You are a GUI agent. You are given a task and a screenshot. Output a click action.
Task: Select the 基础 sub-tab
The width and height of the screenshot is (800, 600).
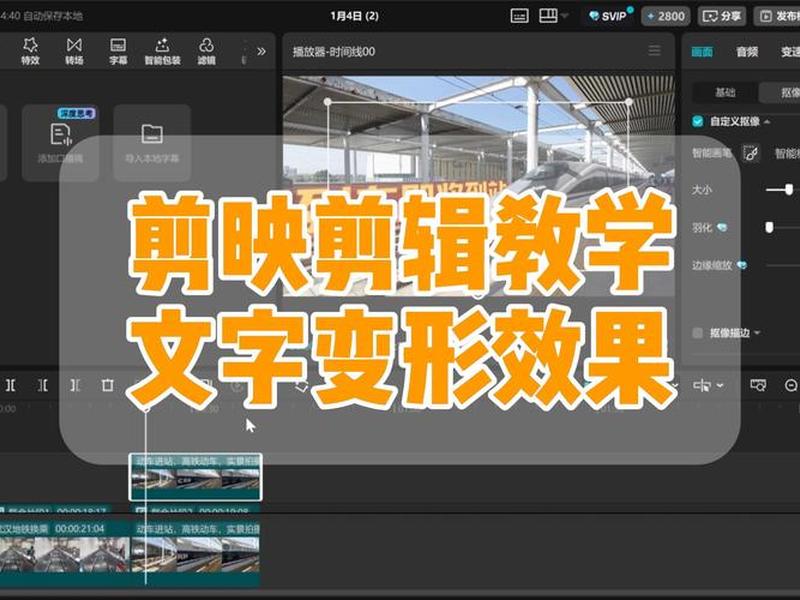(x=725, y=92)
